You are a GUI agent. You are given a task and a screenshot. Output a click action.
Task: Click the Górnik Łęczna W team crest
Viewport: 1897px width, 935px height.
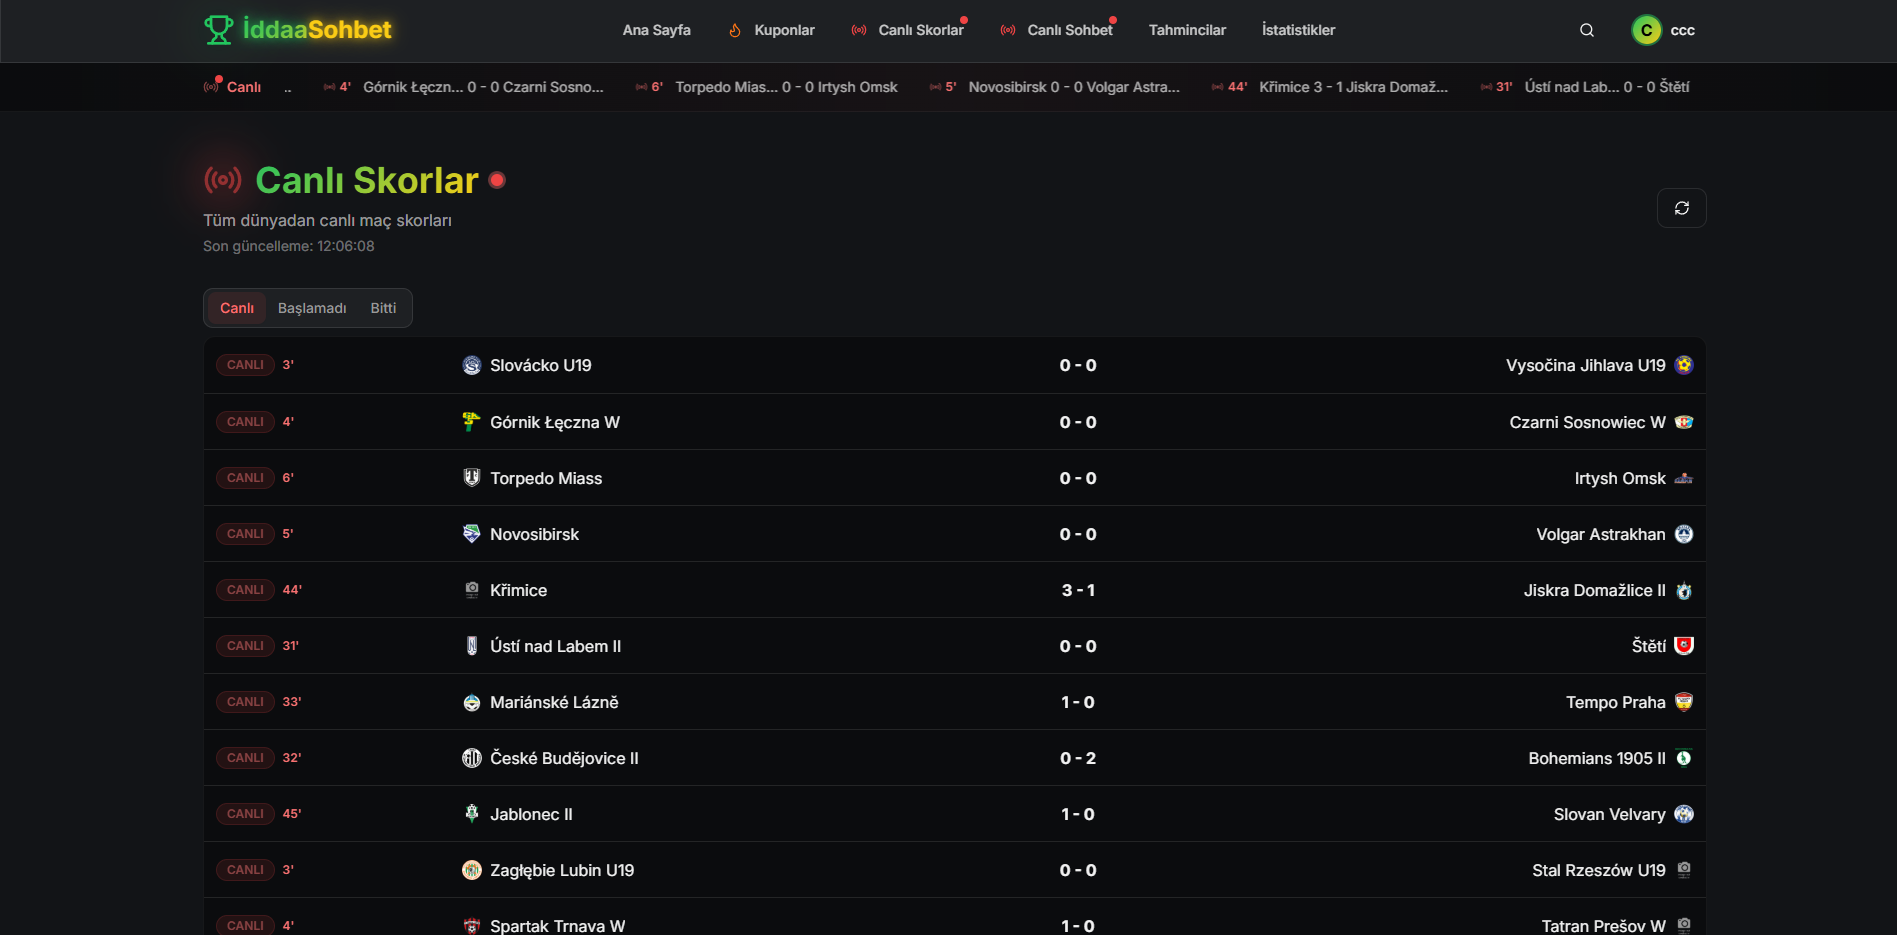pyautogui.click(x=472, y=422)
